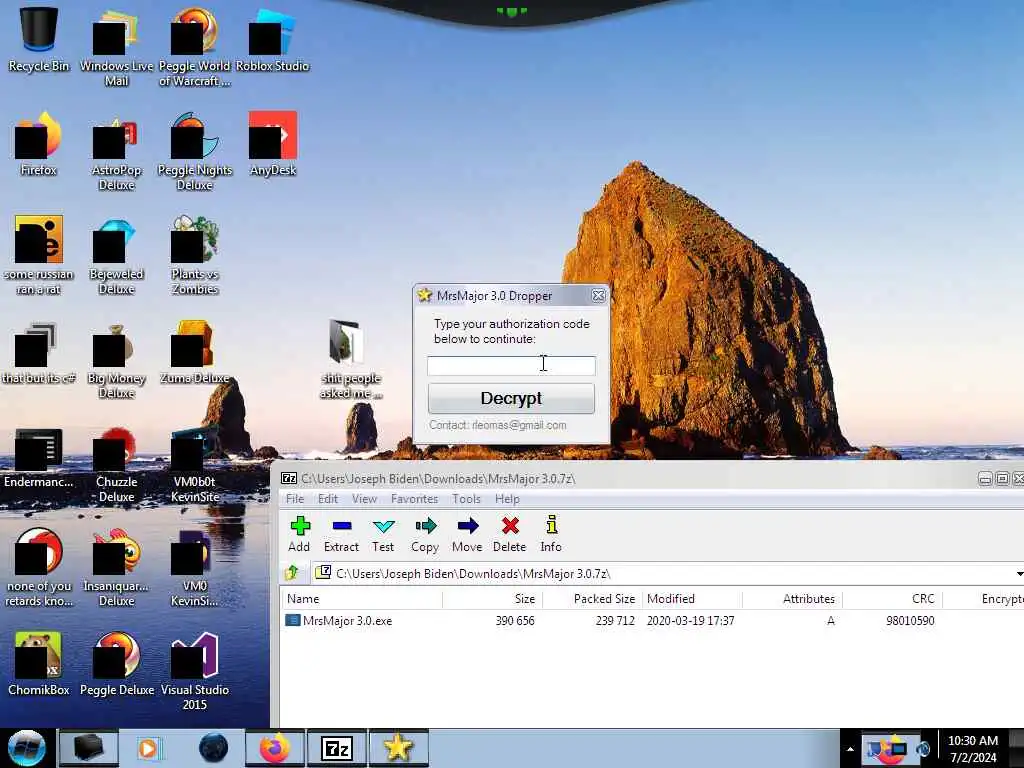Click the Info toolbar icon
The image size is (1024, 768).
click(551, 525)
